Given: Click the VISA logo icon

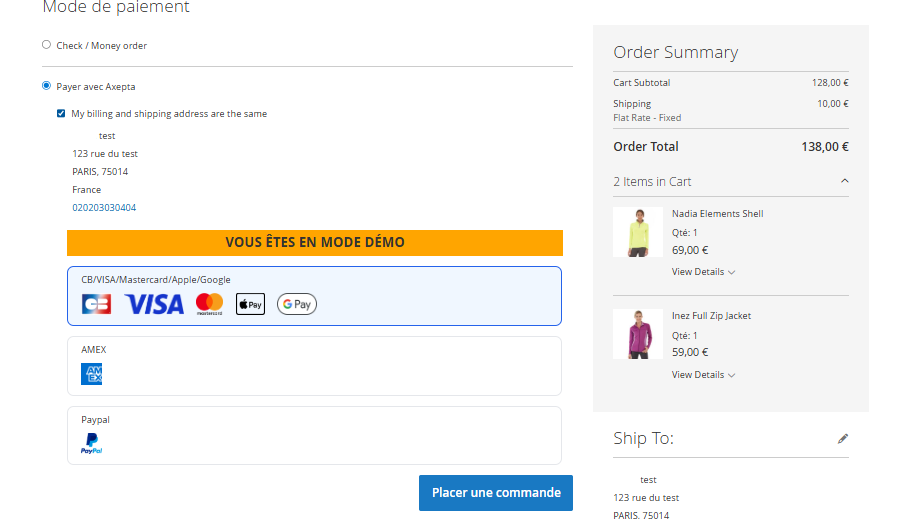Looking at the screenshot, I should [154, 304].
